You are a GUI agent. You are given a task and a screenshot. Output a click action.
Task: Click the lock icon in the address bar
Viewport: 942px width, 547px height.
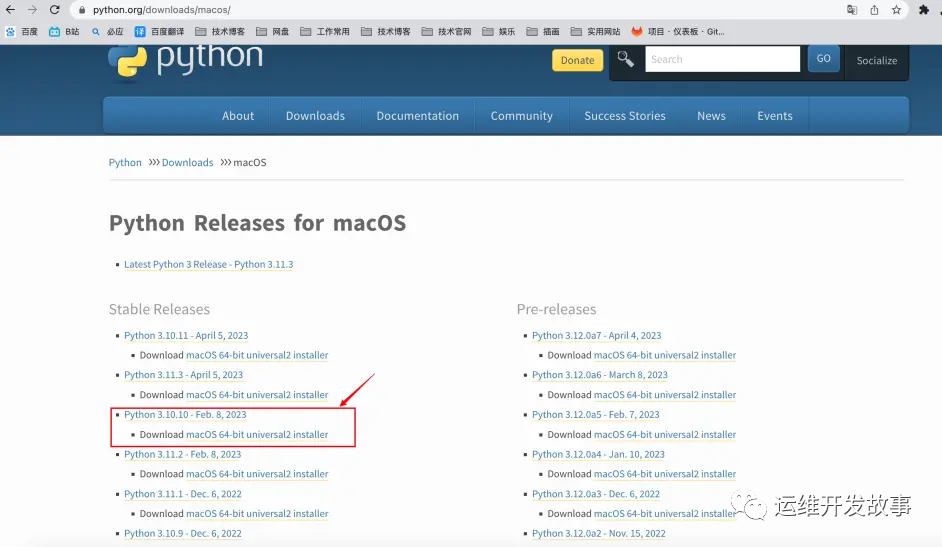[x=82, y=10]
